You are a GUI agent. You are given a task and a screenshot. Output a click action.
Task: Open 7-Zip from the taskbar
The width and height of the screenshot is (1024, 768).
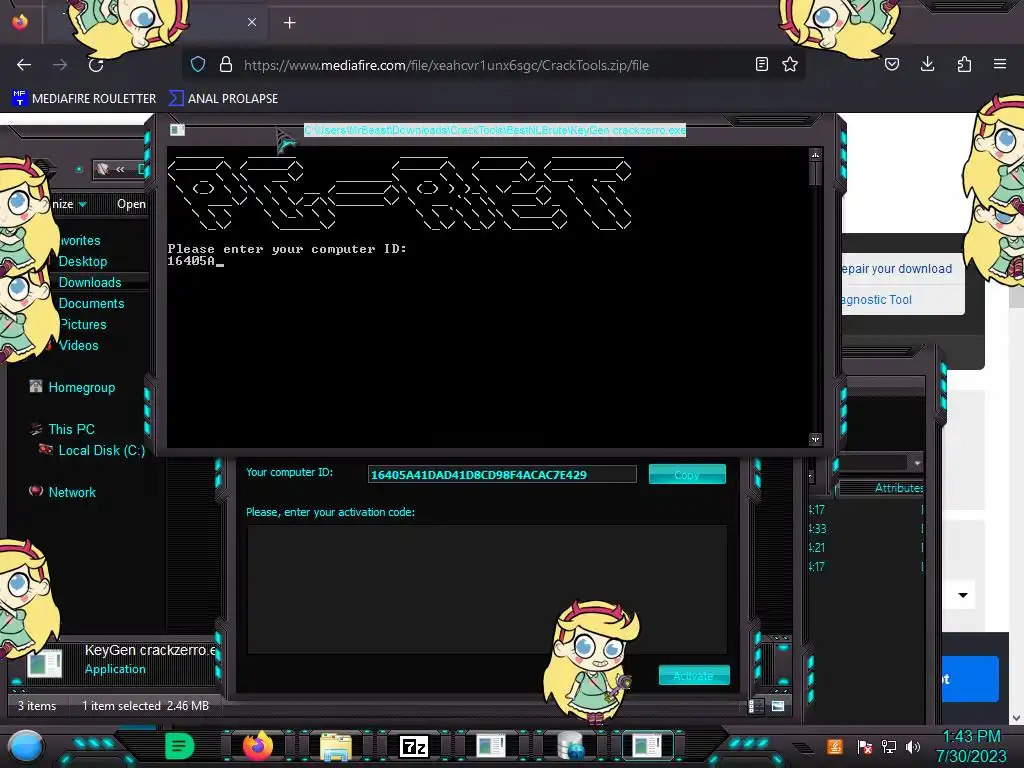pos(414,746)
